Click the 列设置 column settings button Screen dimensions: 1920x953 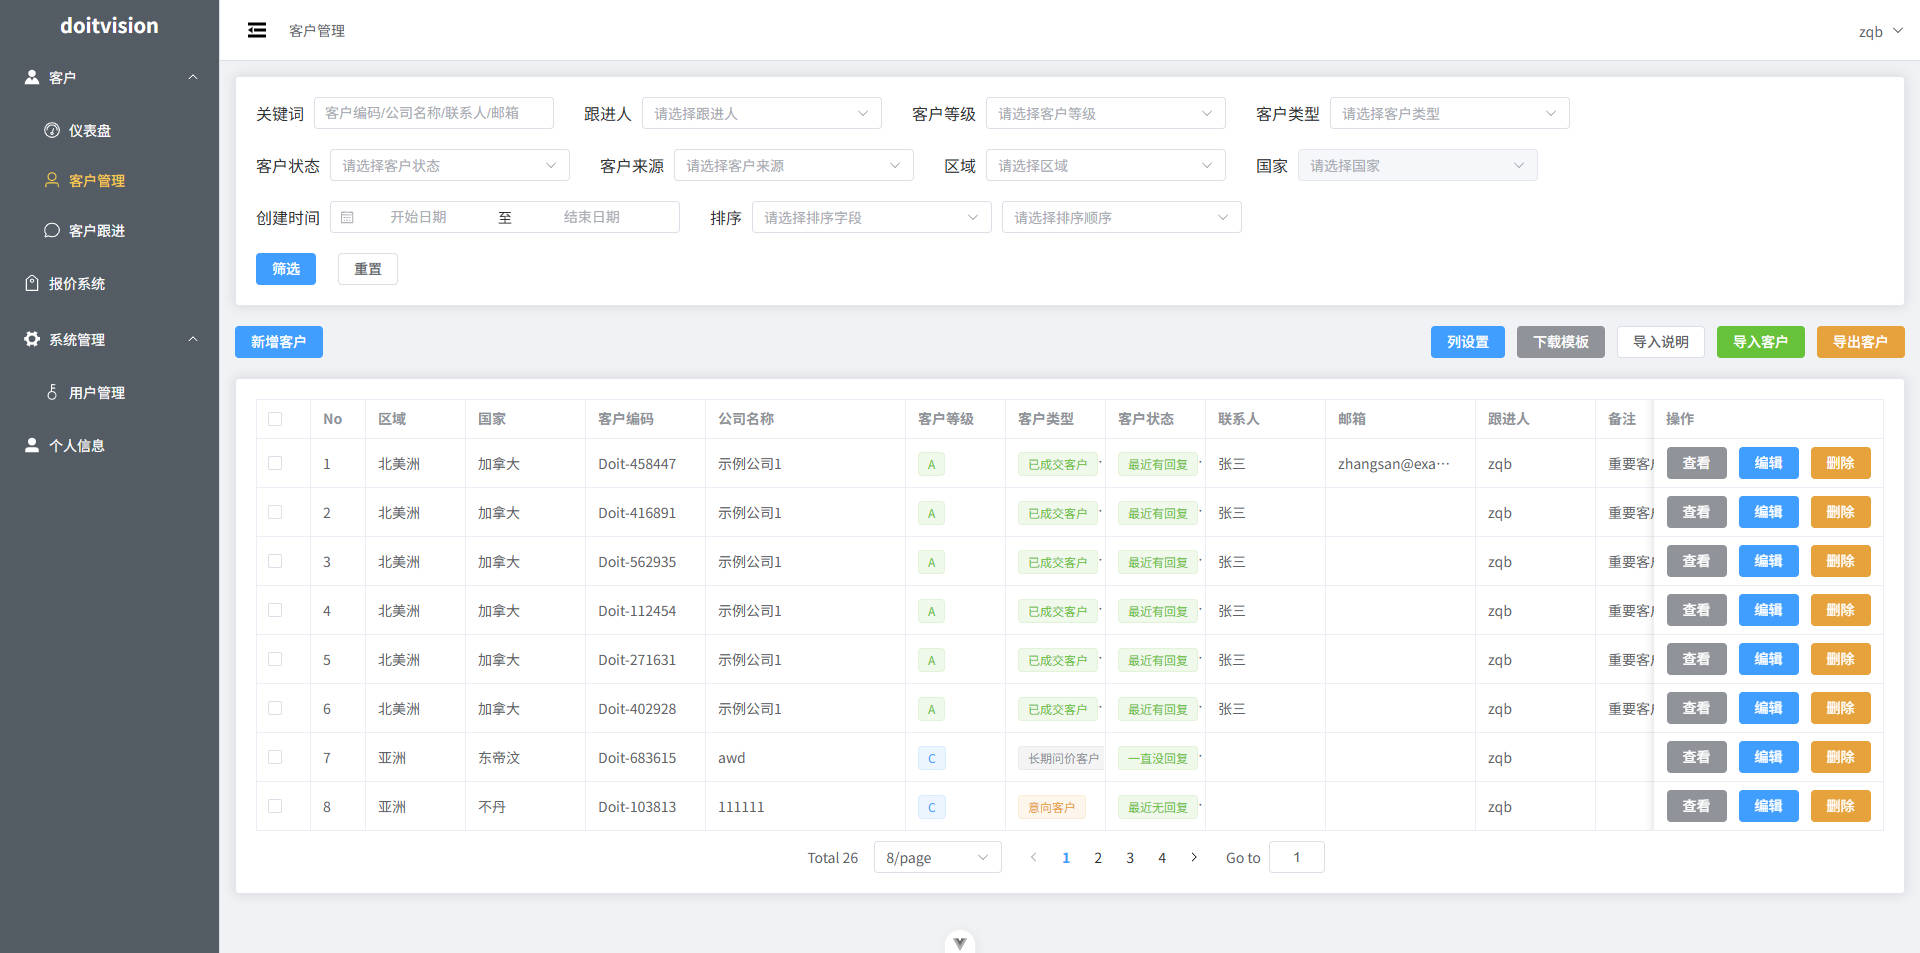[x=1468, y=342]
